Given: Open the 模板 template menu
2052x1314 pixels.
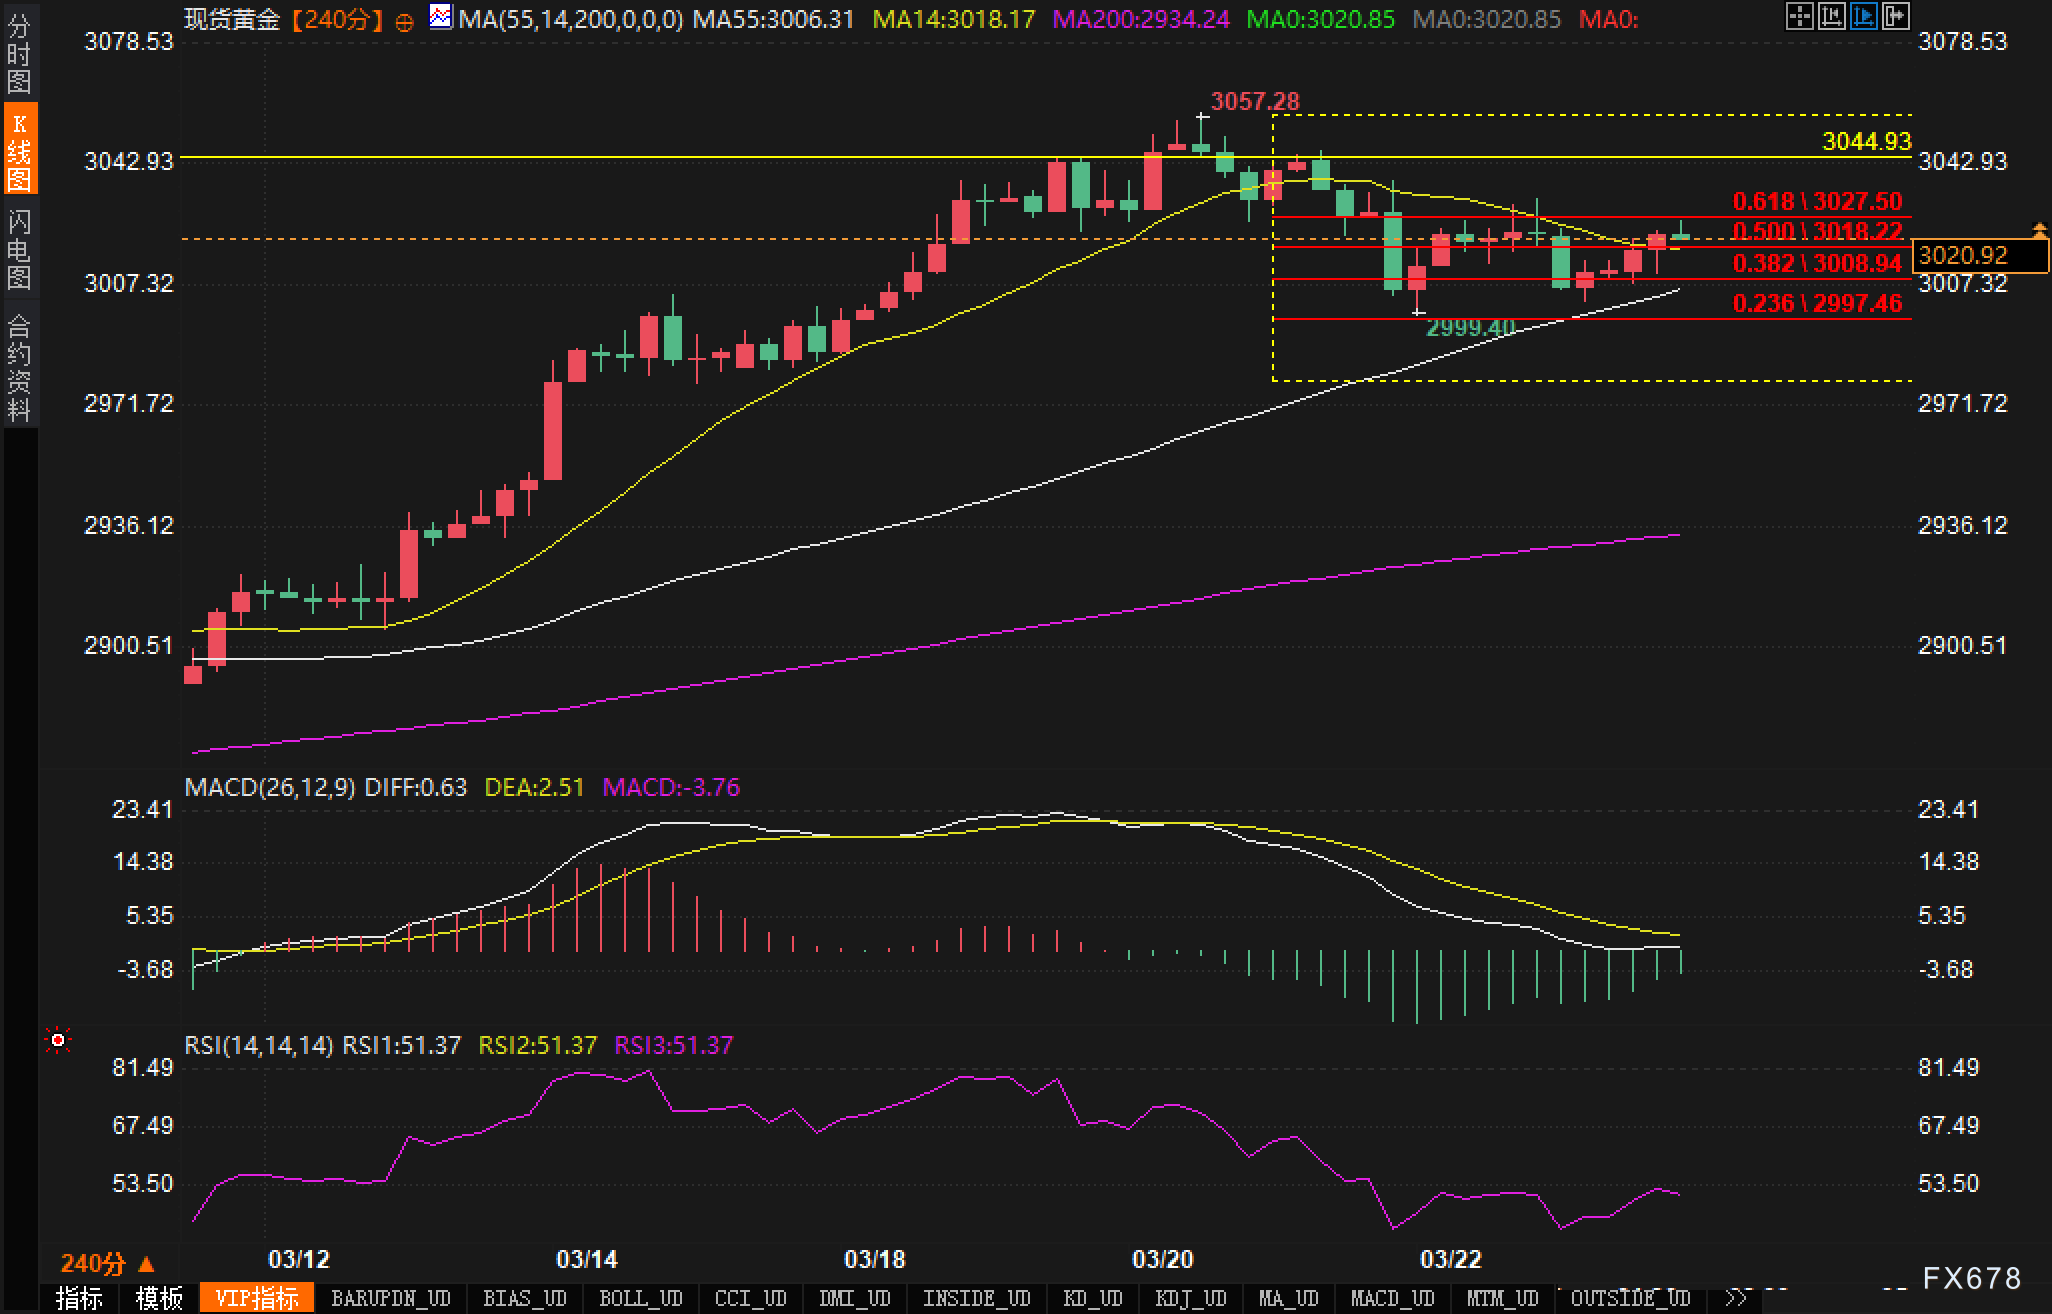Looking at the screenshot, I should tap(159, 1298).
